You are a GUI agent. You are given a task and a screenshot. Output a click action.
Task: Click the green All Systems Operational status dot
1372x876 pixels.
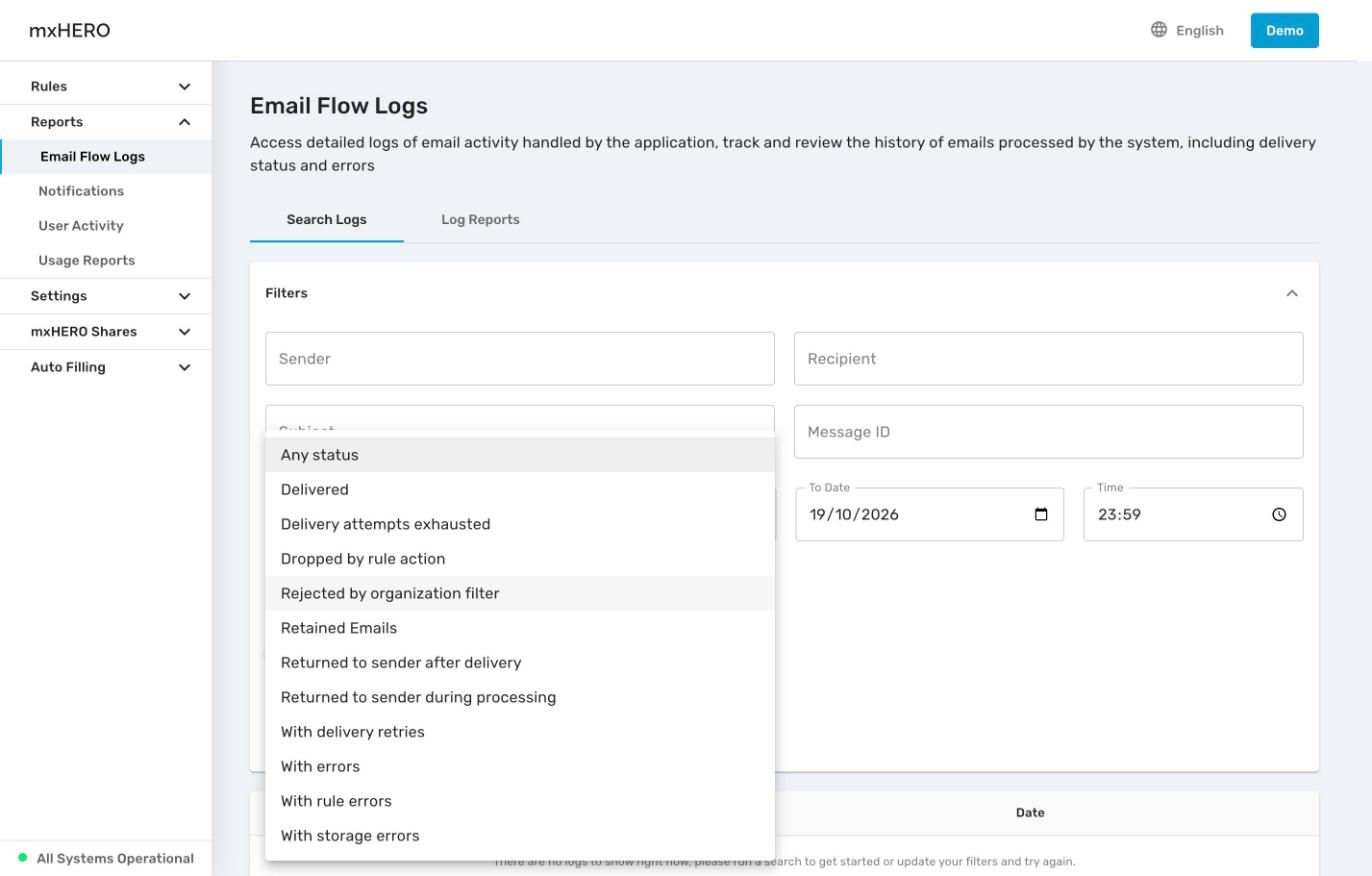(x=23, y=858)
